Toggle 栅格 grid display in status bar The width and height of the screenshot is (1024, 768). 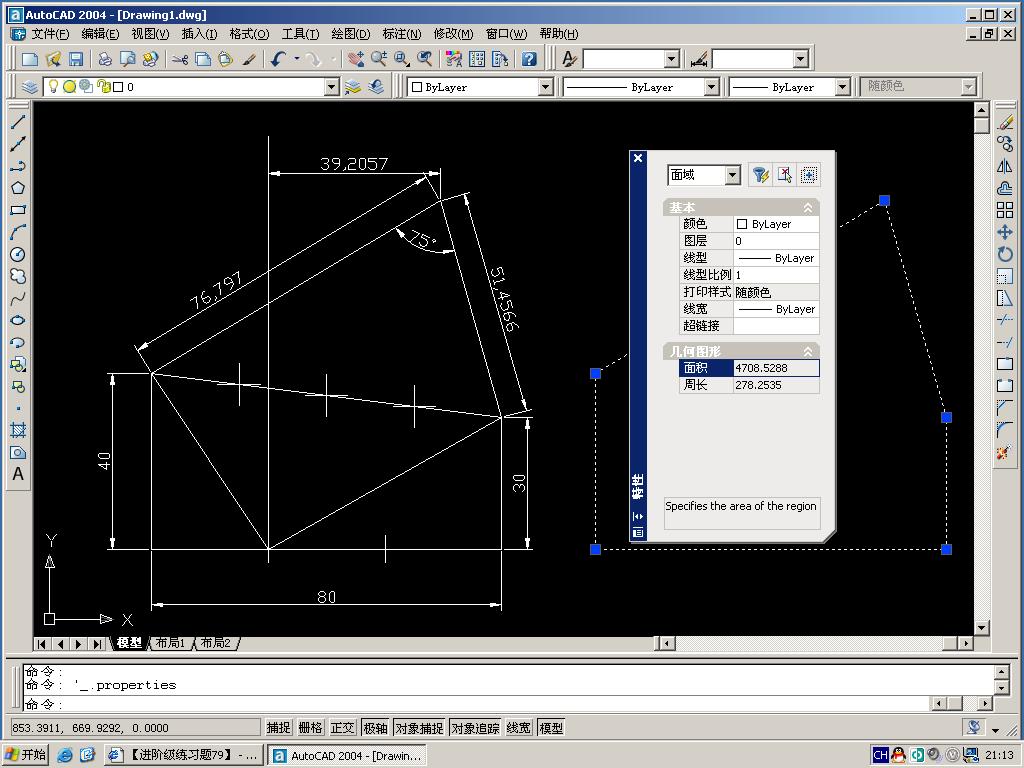(x=310, y=728)
